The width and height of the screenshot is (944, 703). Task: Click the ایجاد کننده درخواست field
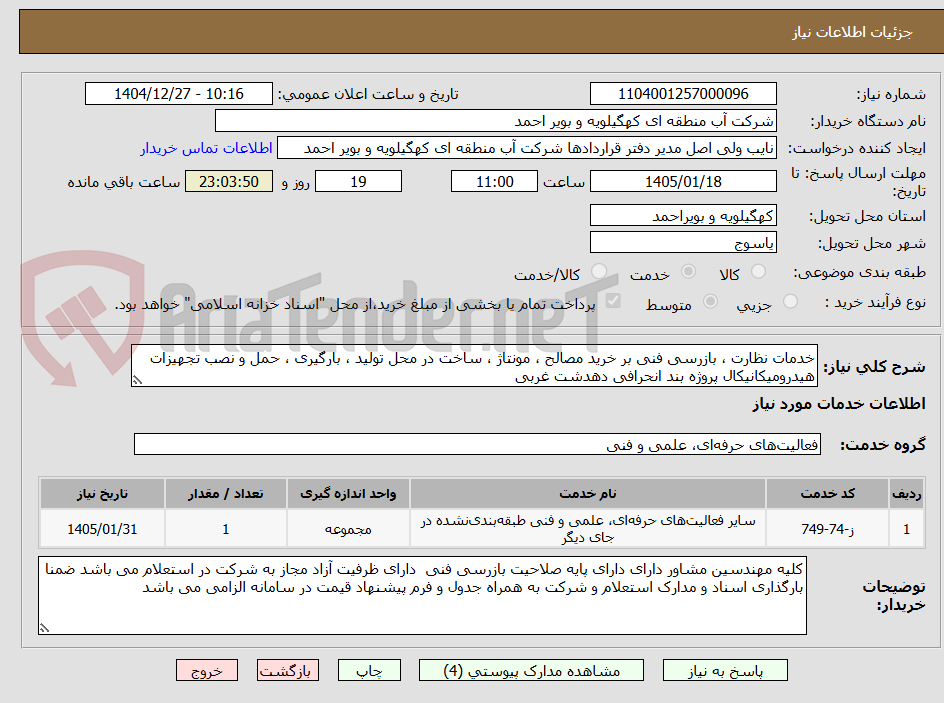527,148
